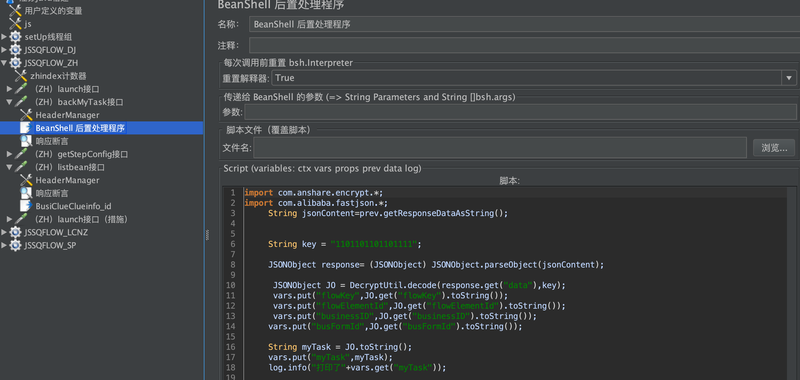Select the 响应断言 magnifier icon under backMyTask
This screenshot has width=800, height=380.
(26, 141)
